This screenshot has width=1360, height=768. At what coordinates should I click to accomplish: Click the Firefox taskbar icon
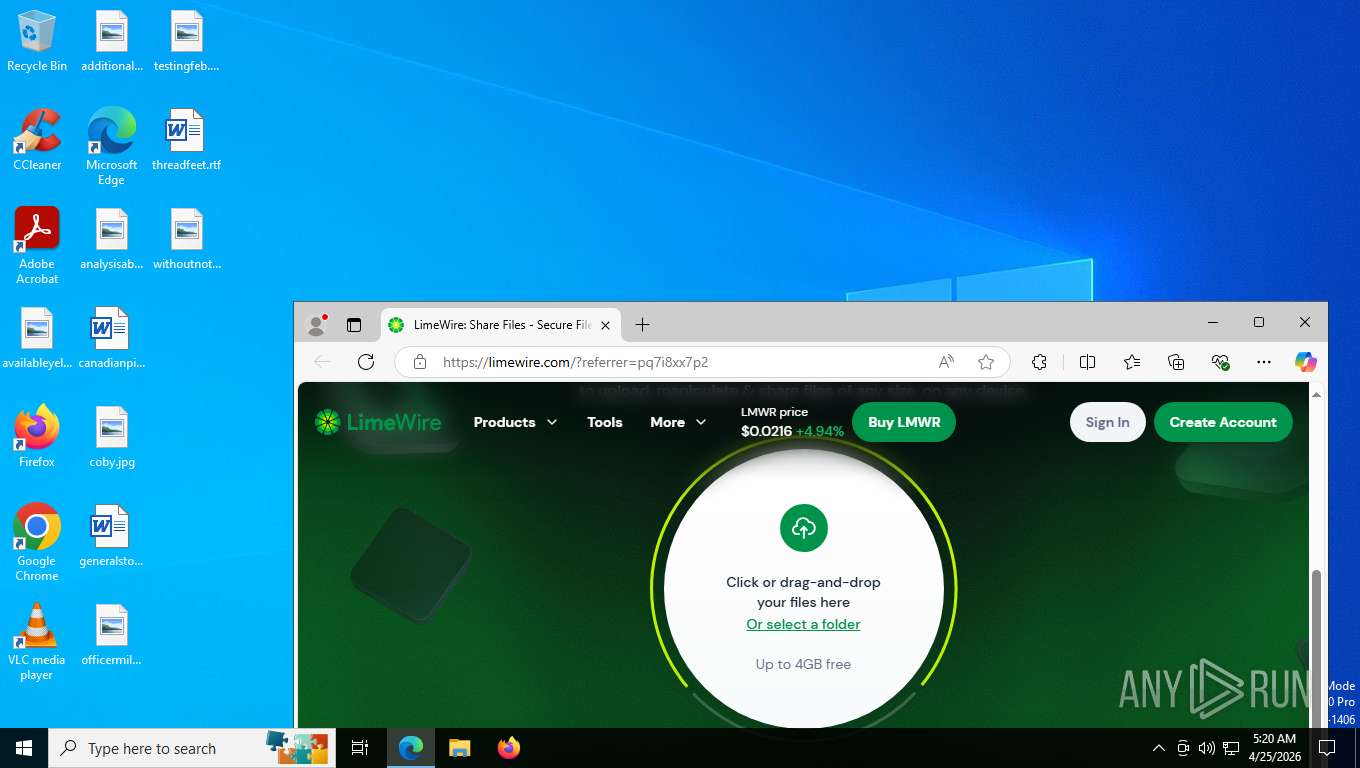(509, 748)
